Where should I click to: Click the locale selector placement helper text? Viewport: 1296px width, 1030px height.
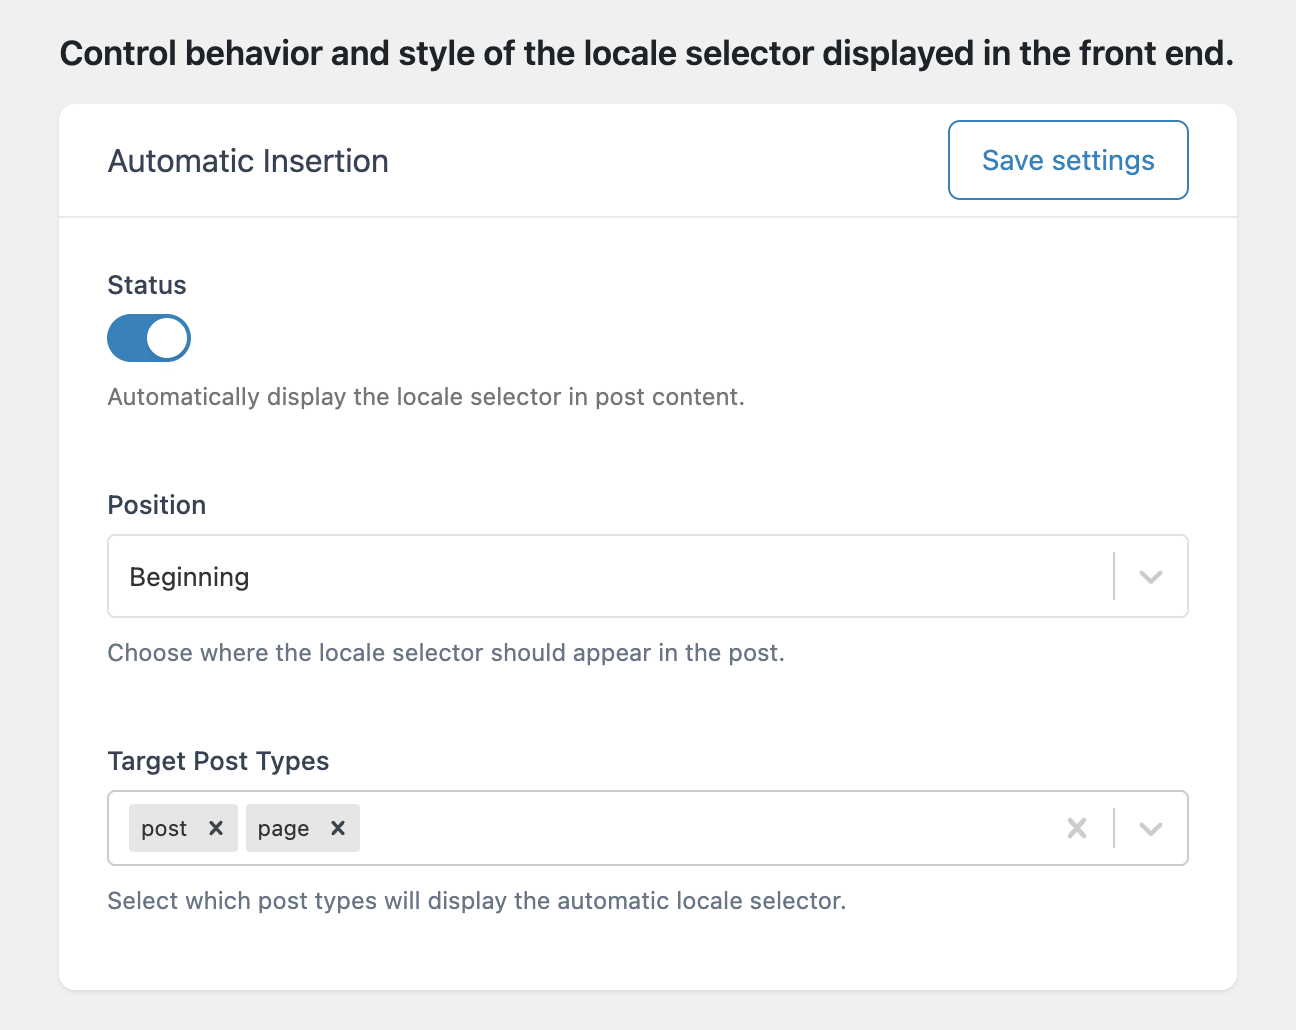tap(446, 652)
